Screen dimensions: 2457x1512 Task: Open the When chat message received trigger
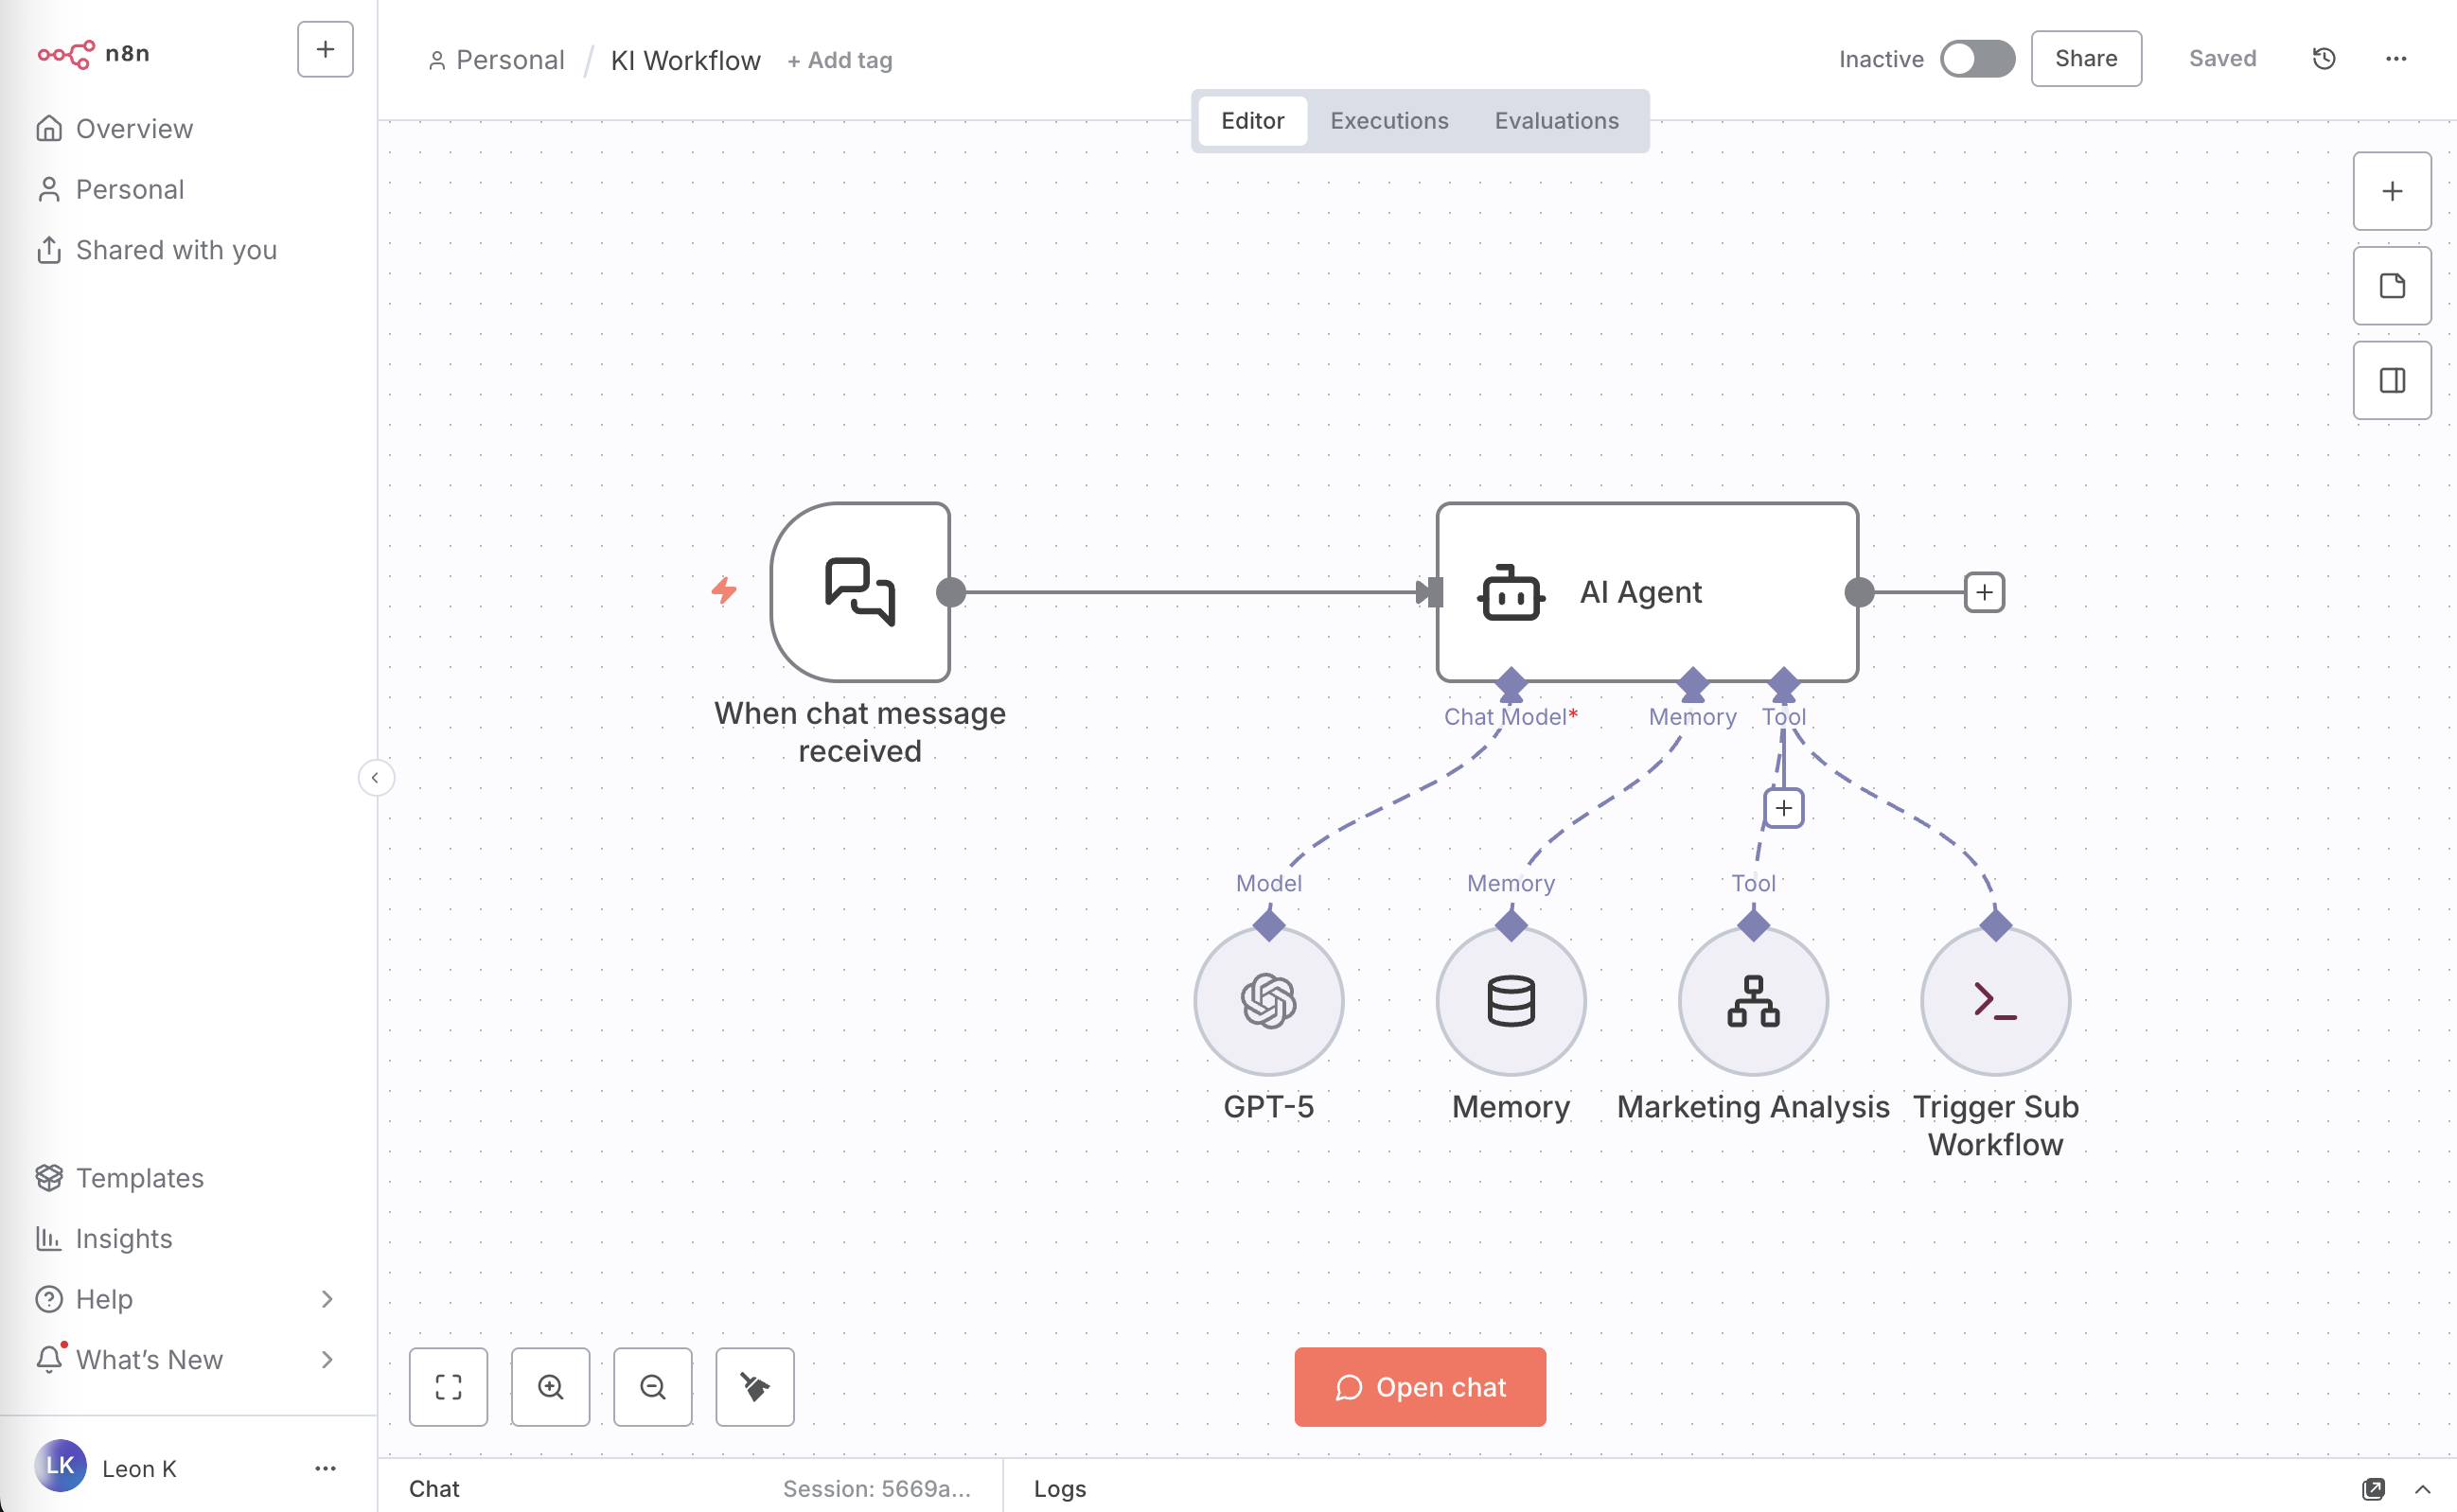[x=860, y=591]
